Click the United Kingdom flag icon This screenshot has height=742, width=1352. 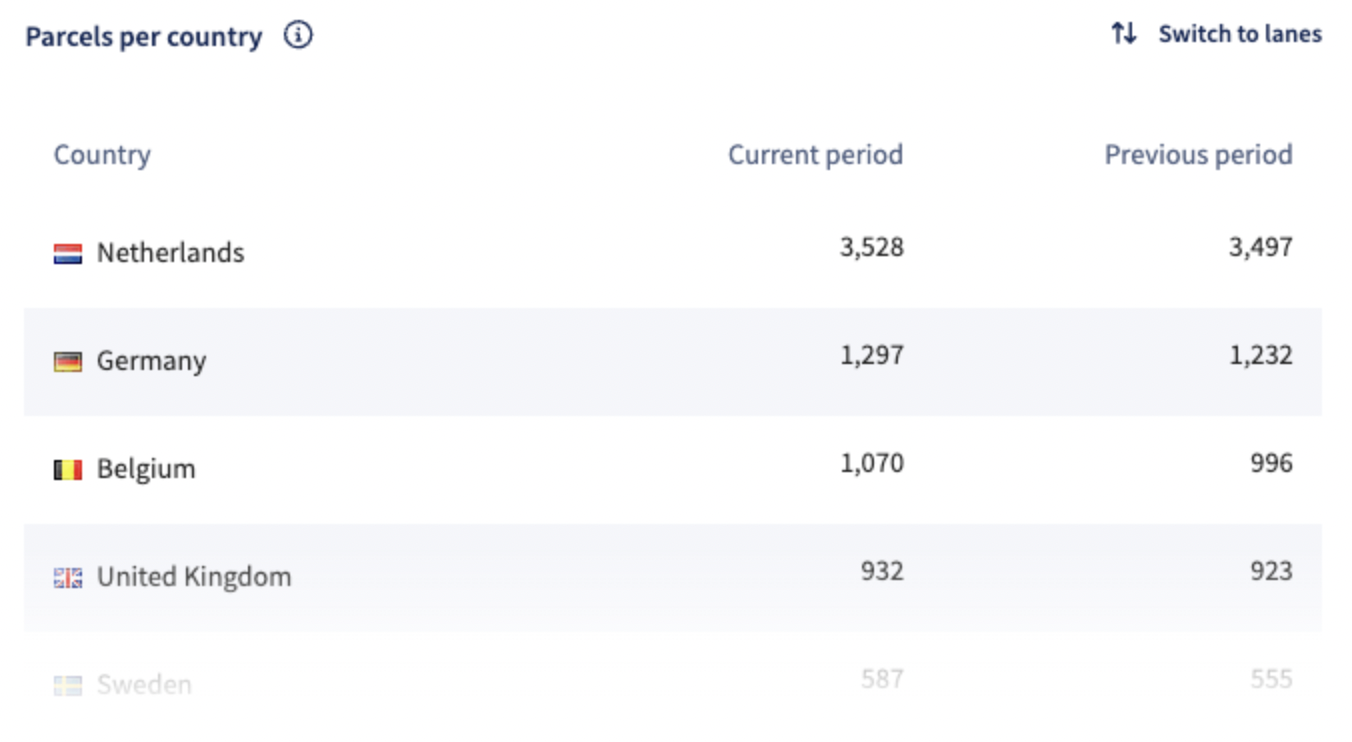(68, 577)
